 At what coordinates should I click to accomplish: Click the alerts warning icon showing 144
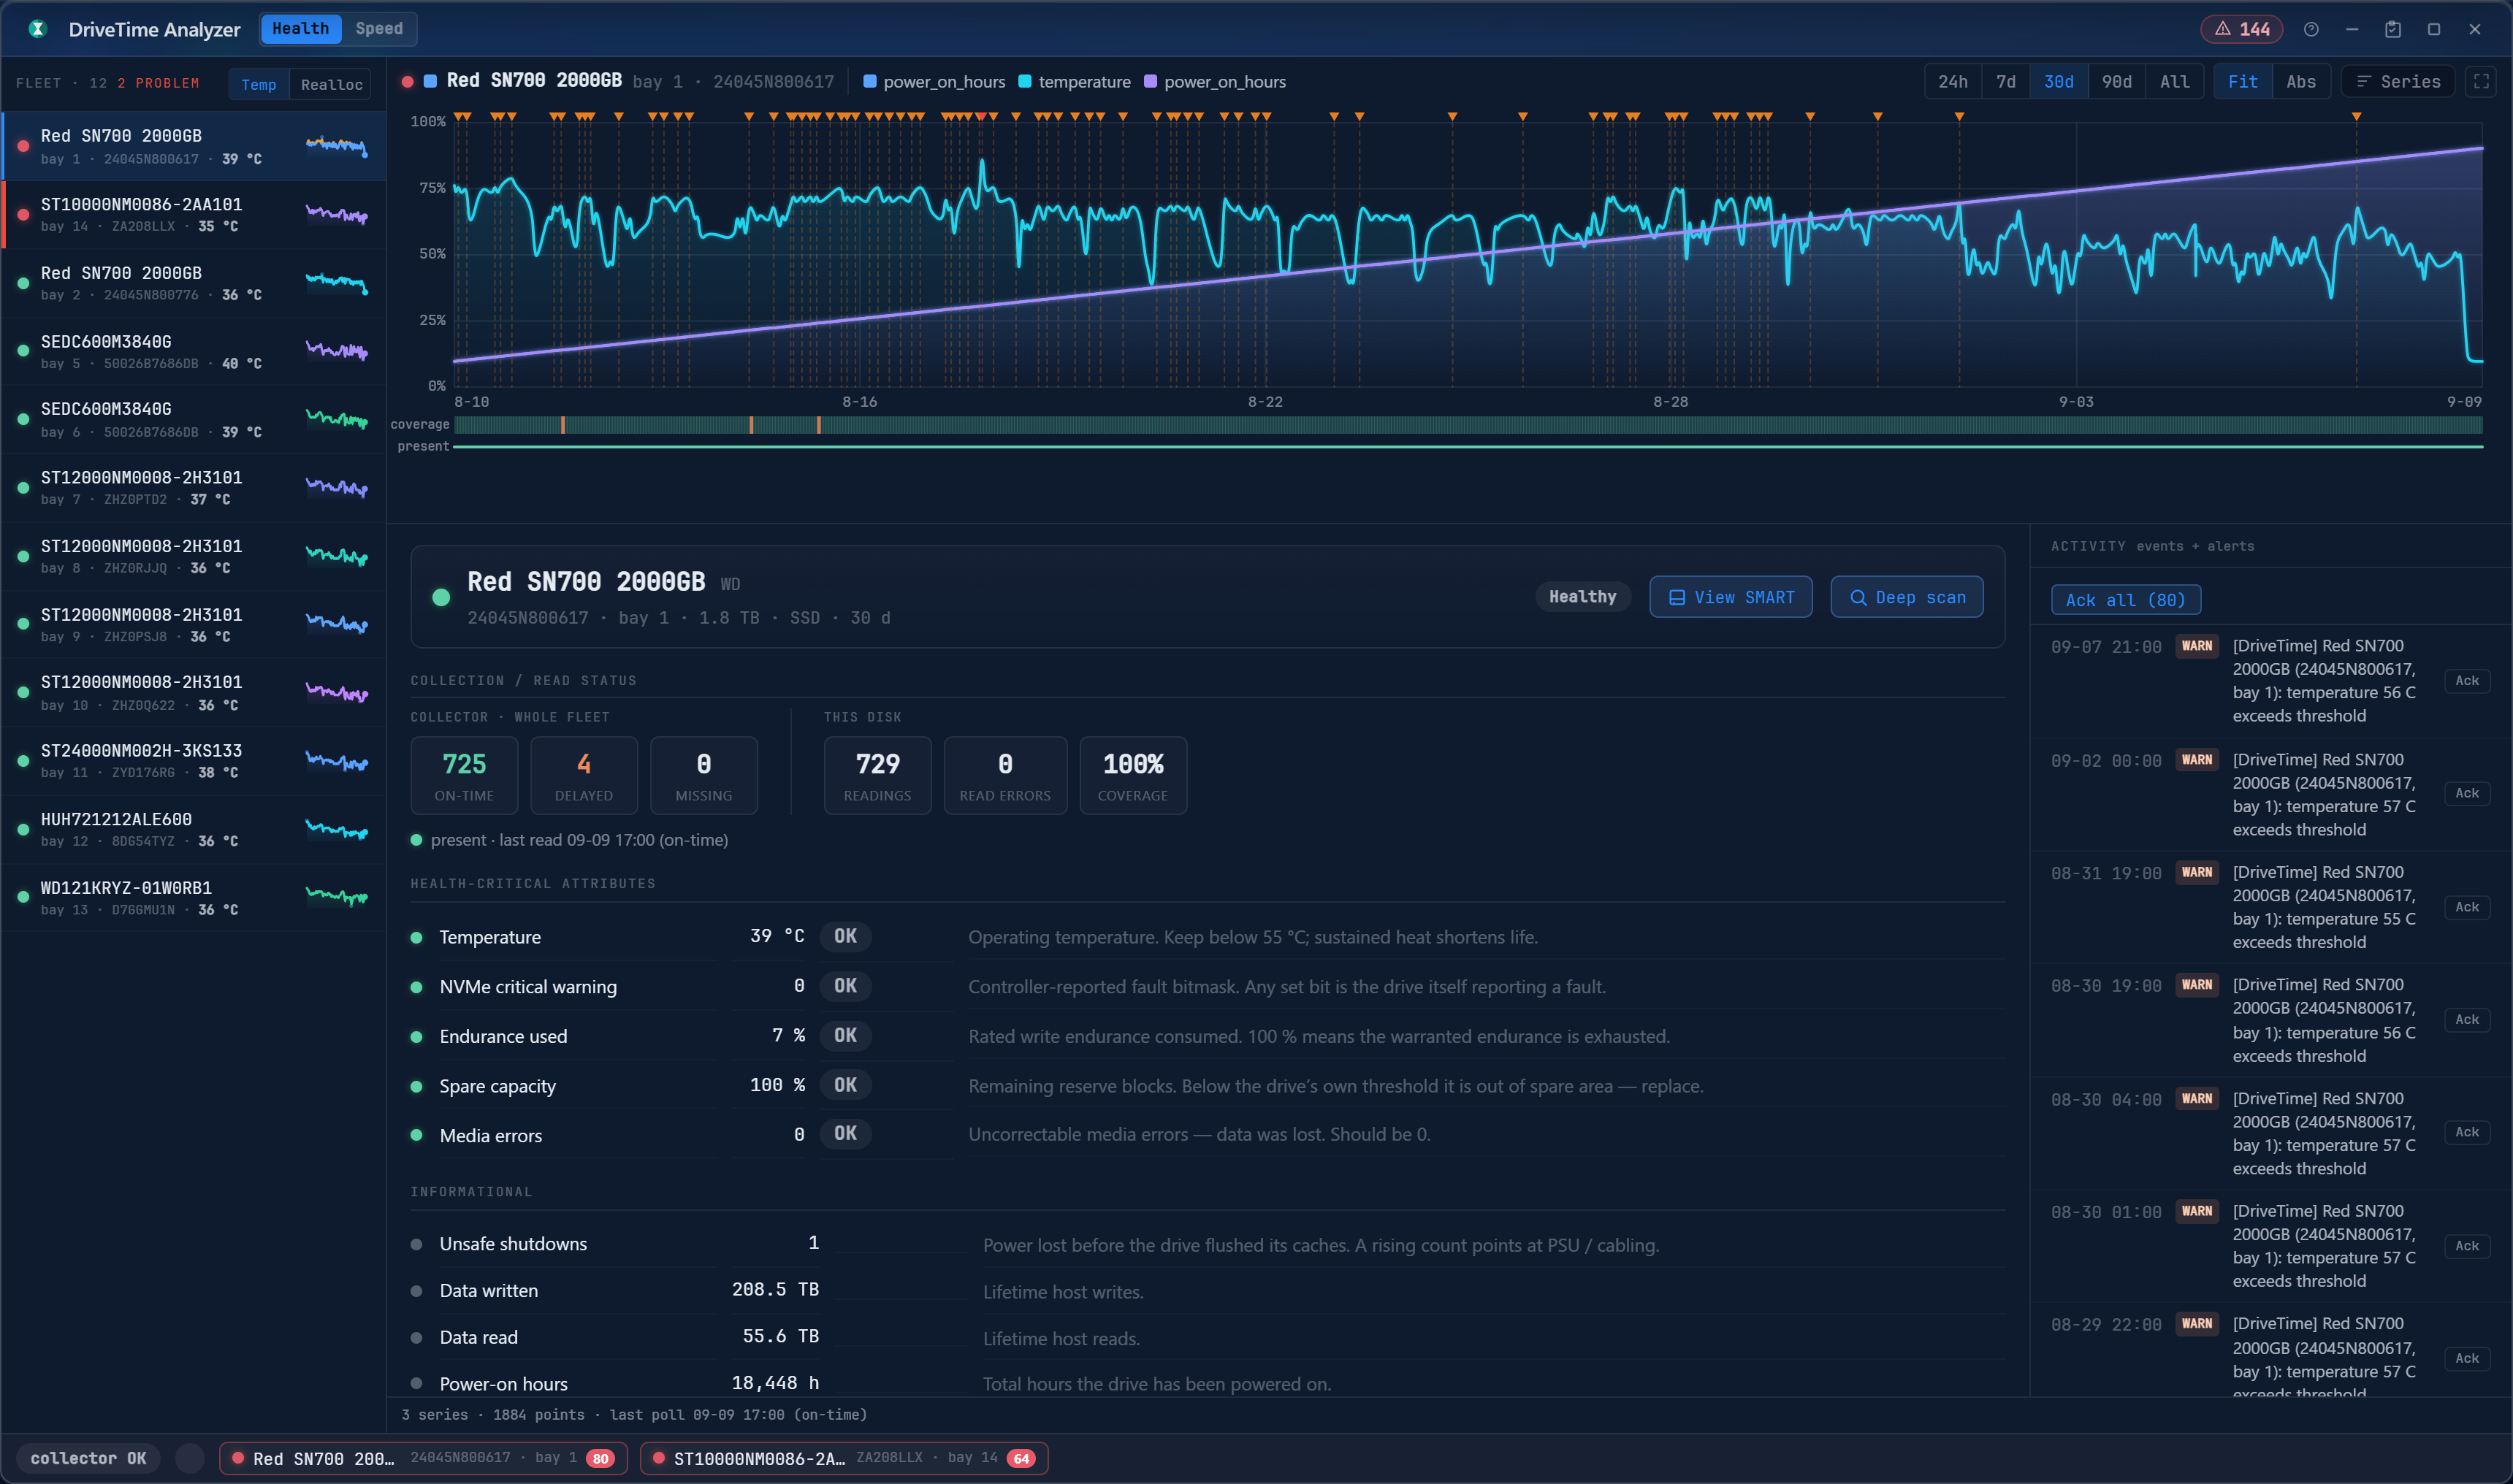click(2222, 29)
